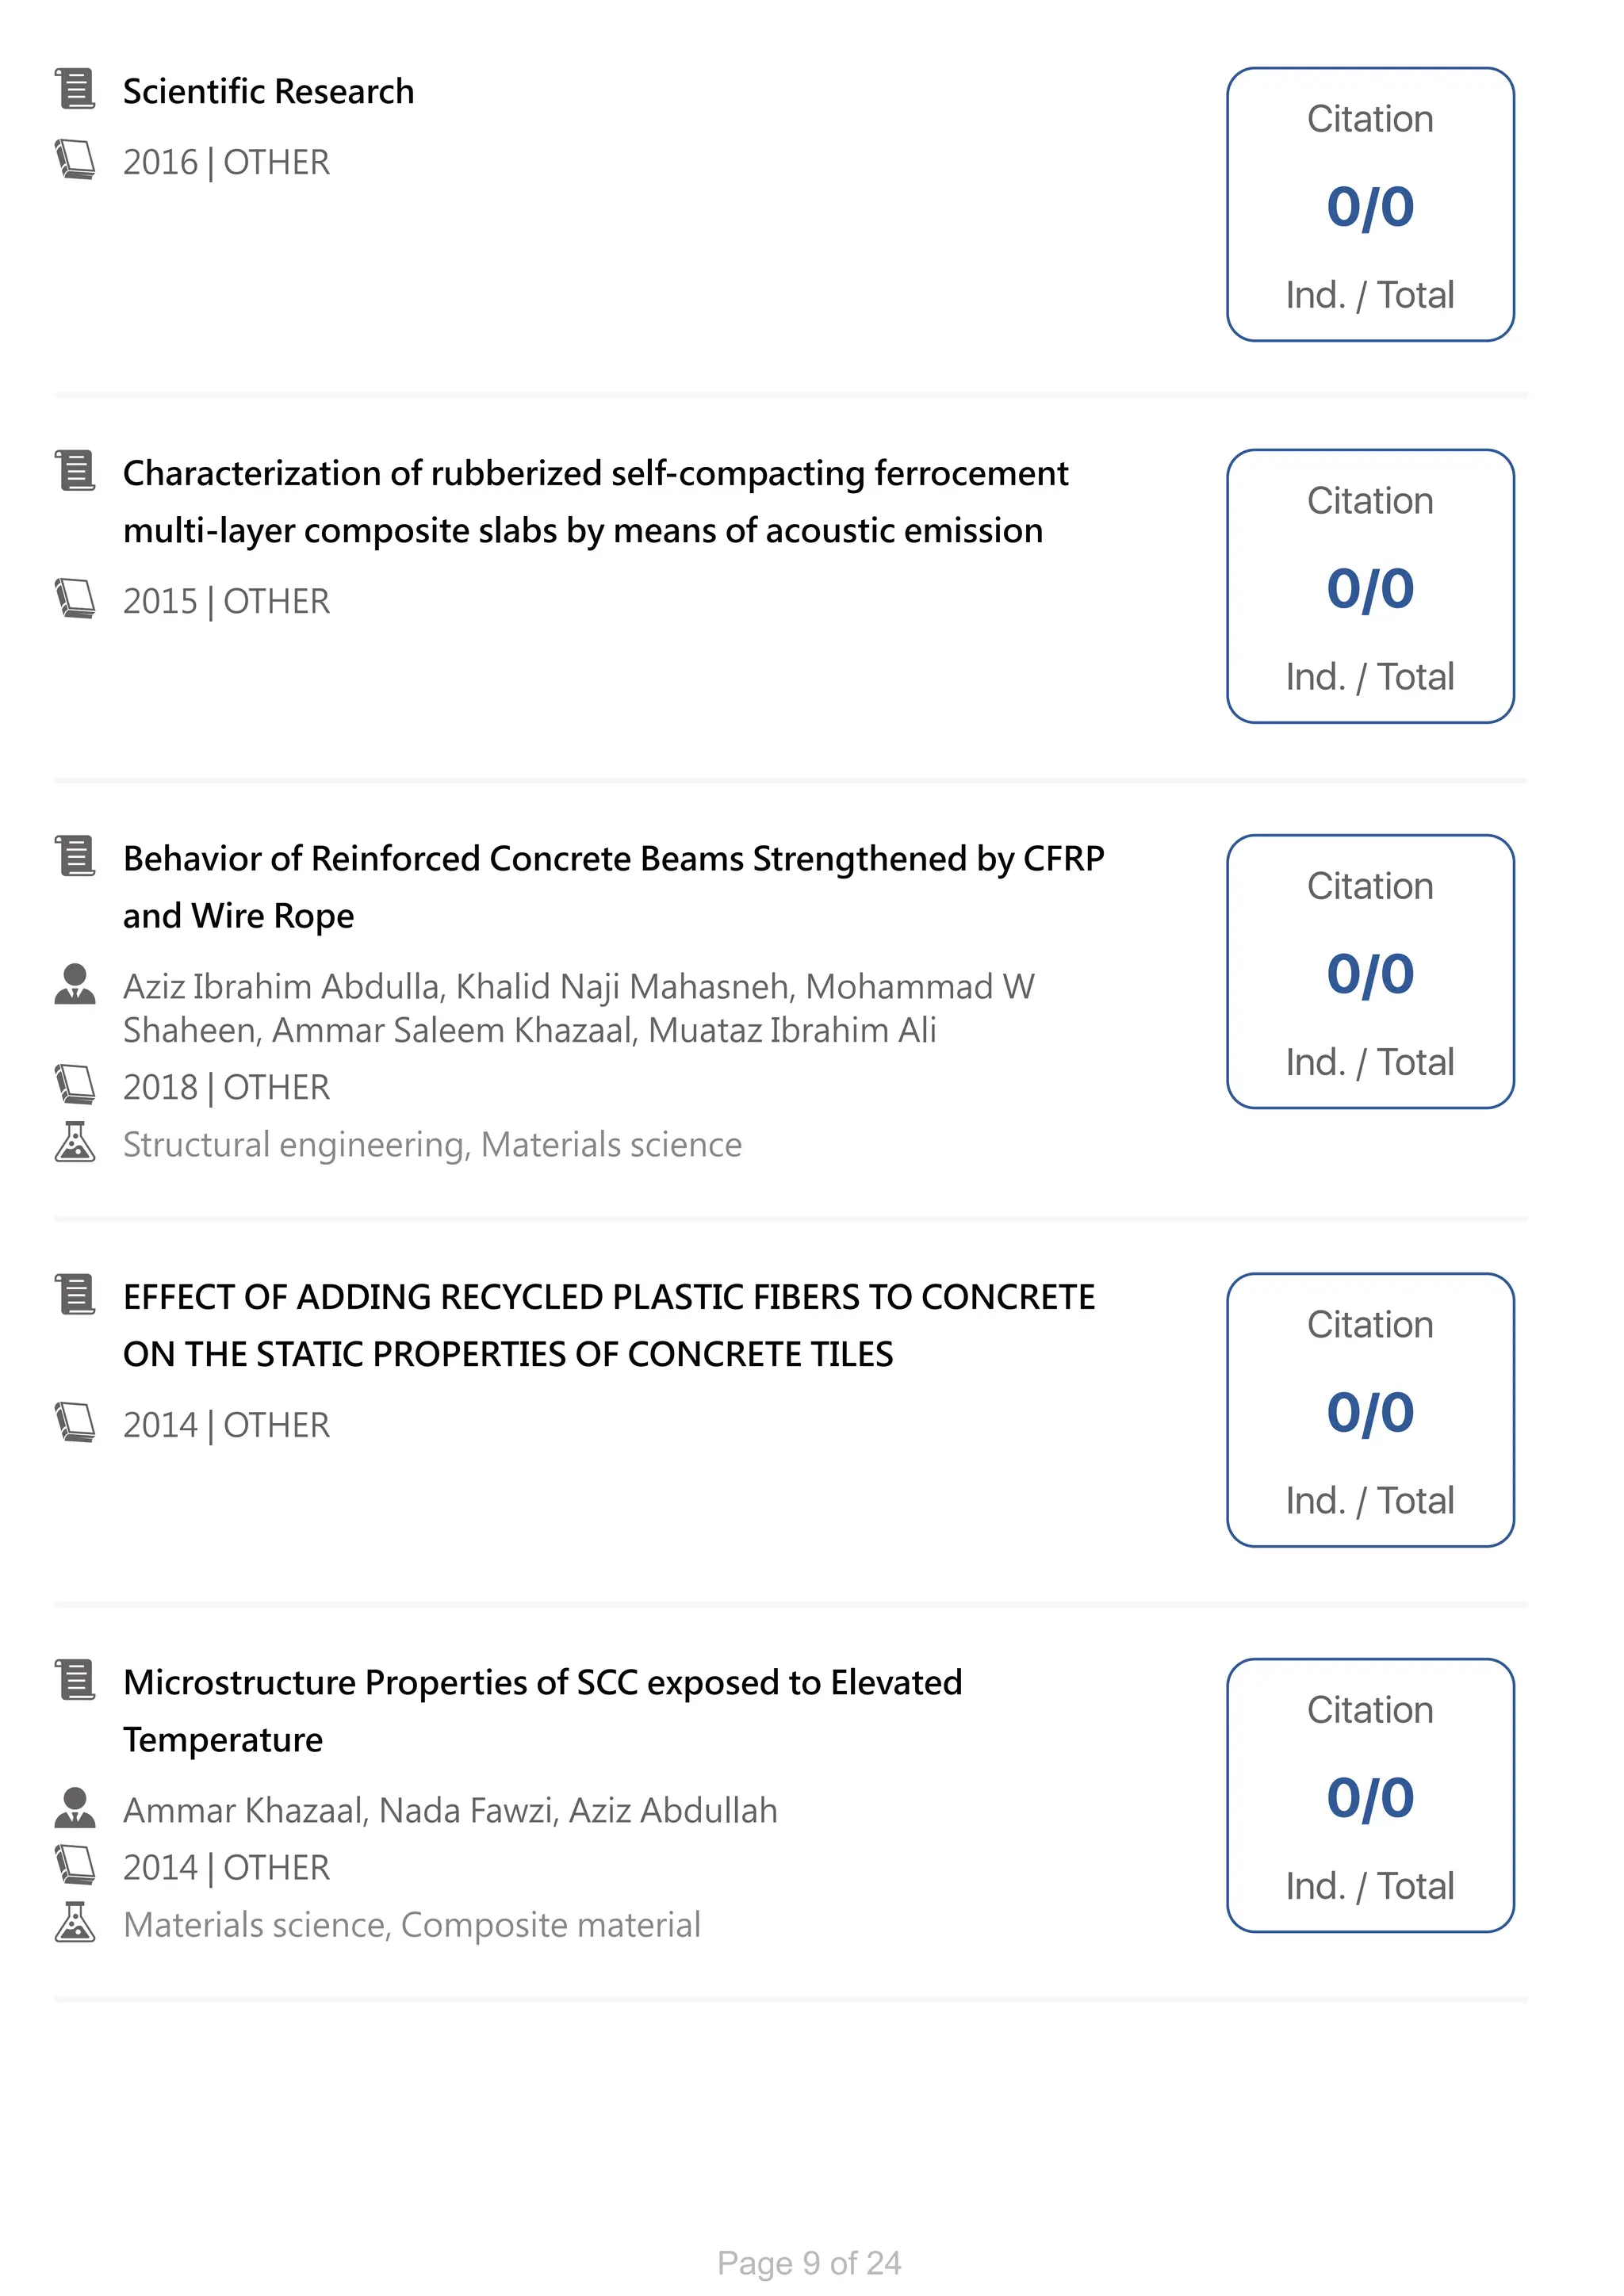This screenshot has width=1624, height=2296.
Task: Click the book icon next to 2016 | OTHER
Action: tap(75, 160)
